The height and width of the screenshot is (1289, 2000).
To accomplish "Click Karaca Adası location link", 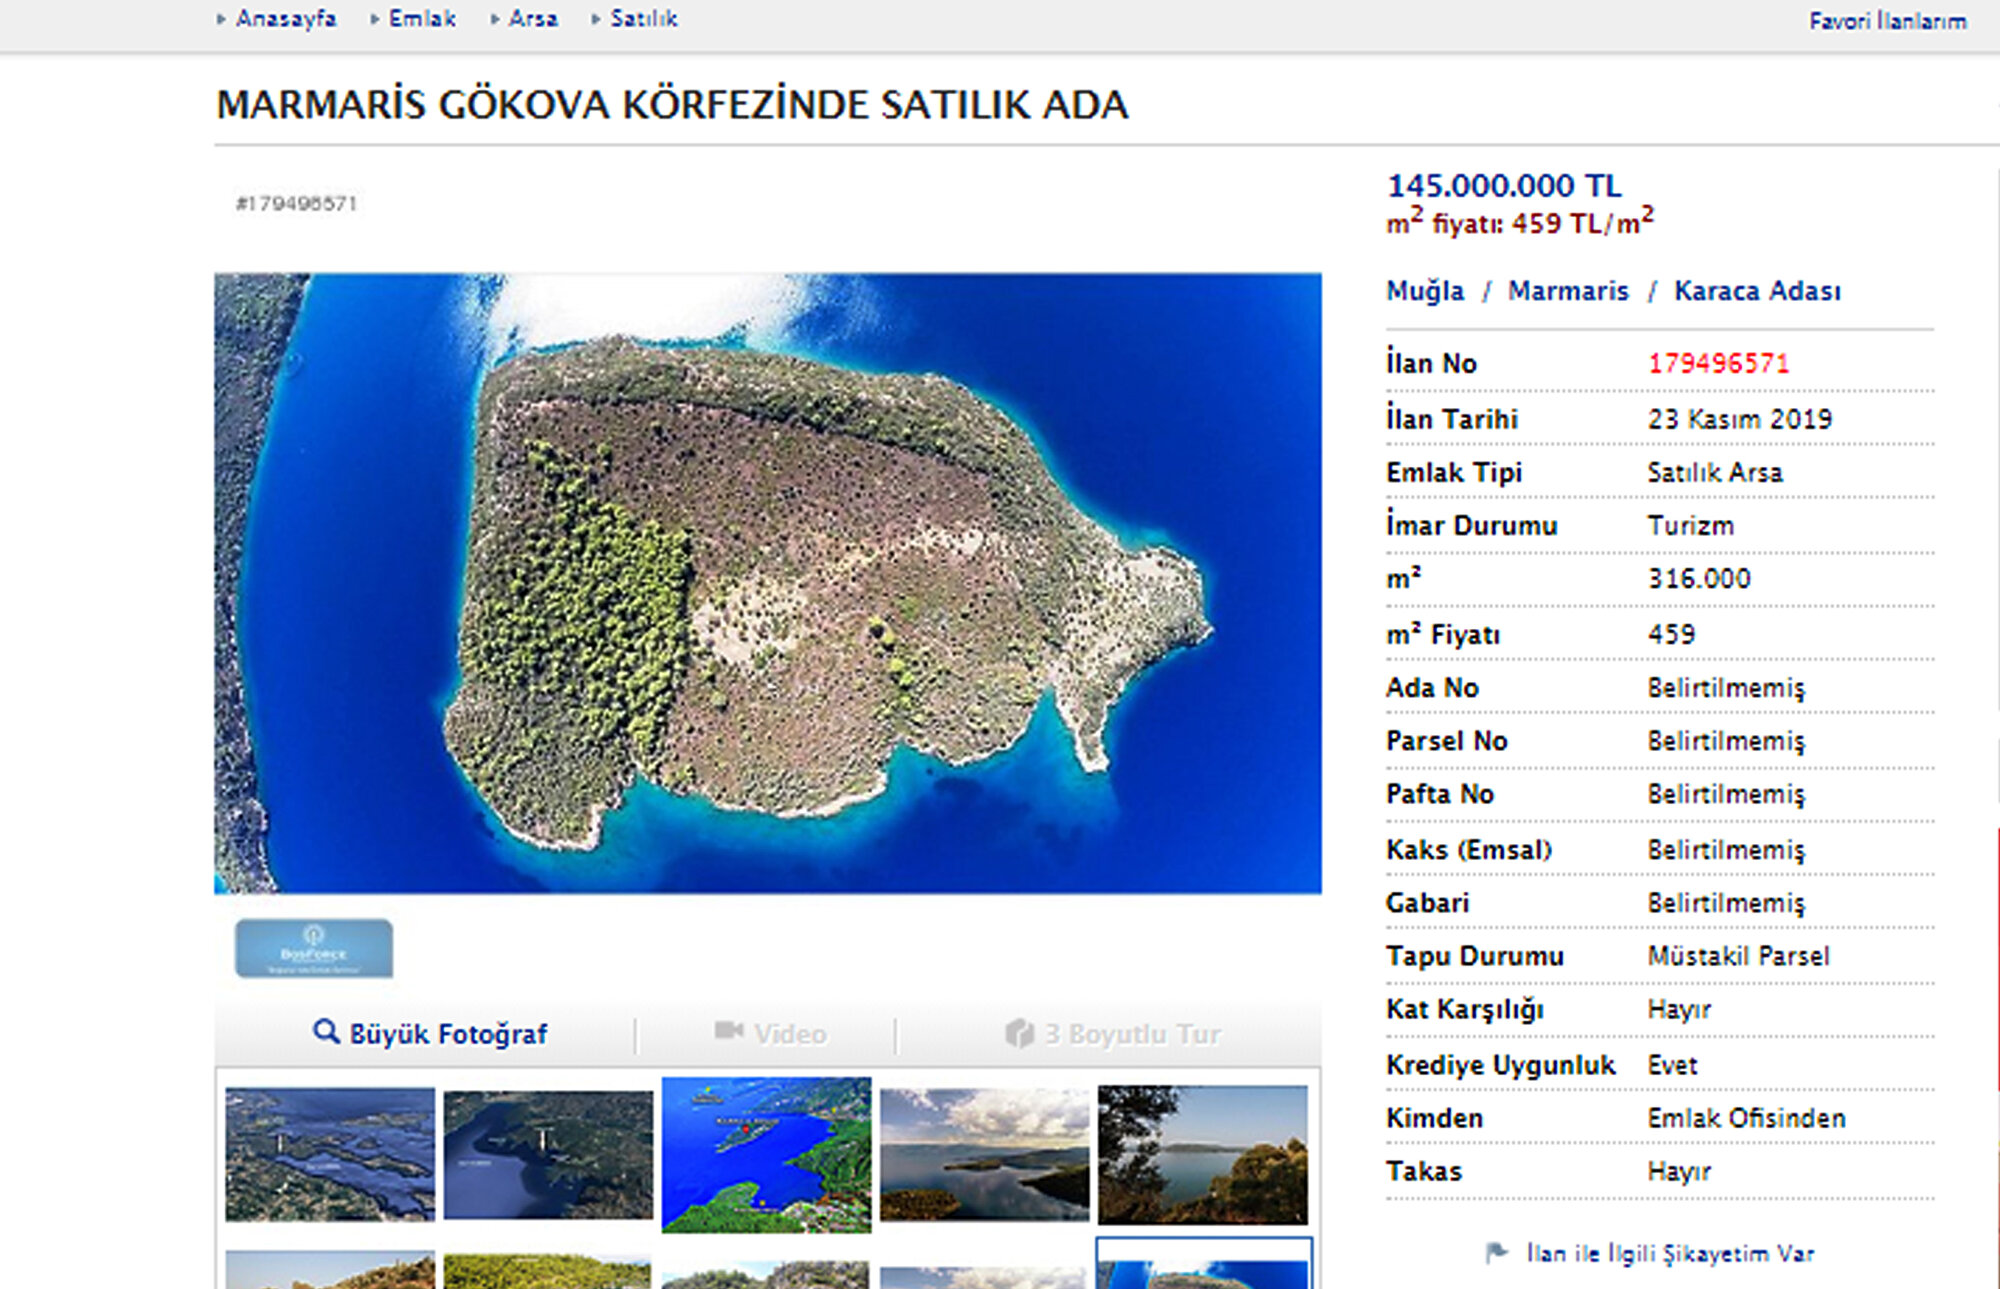I will point(1757,291).
